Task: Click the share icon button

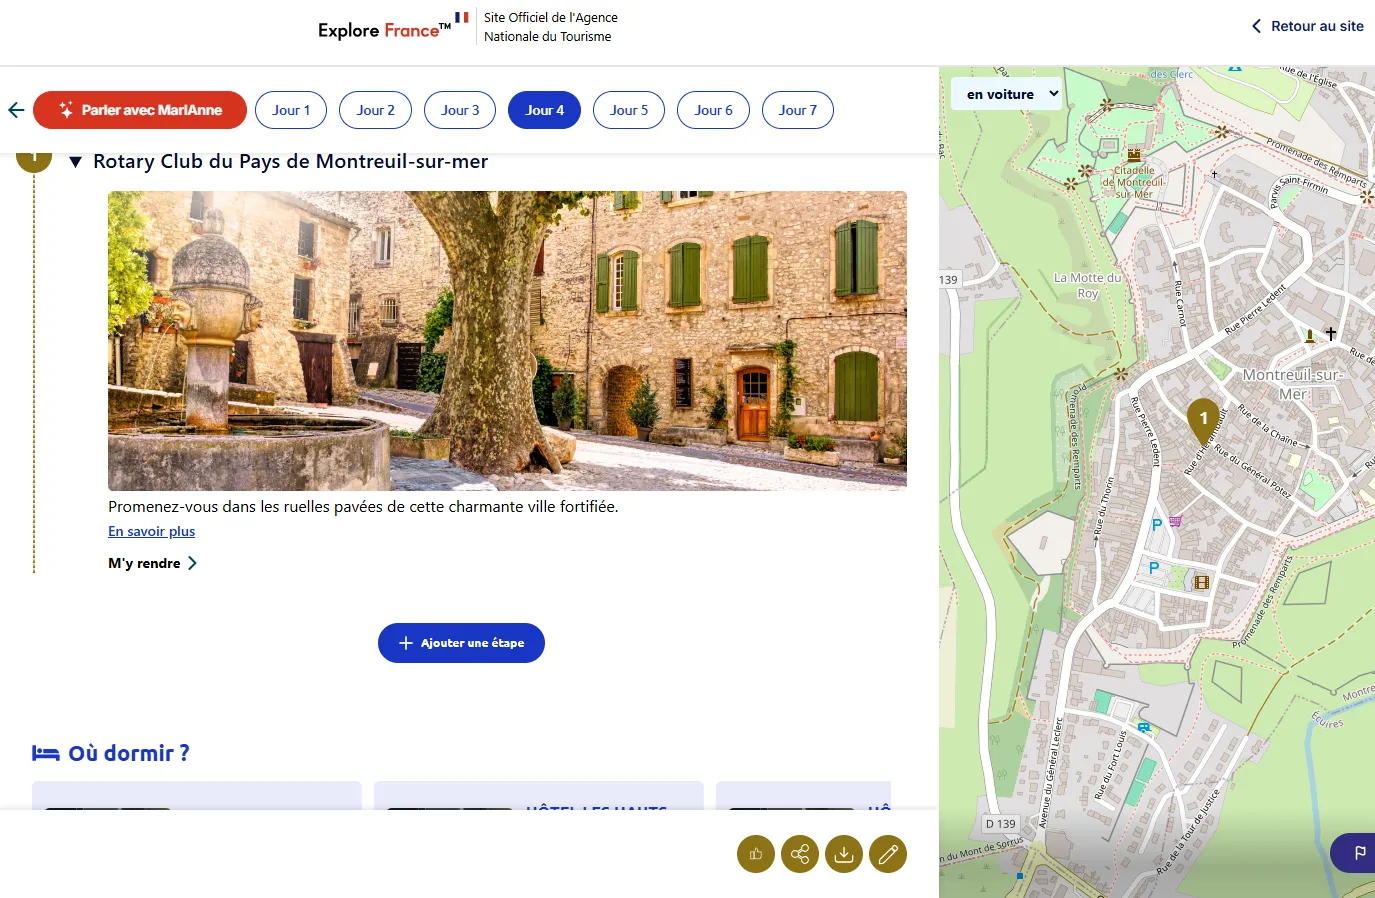Action: (x=800, y=854)
